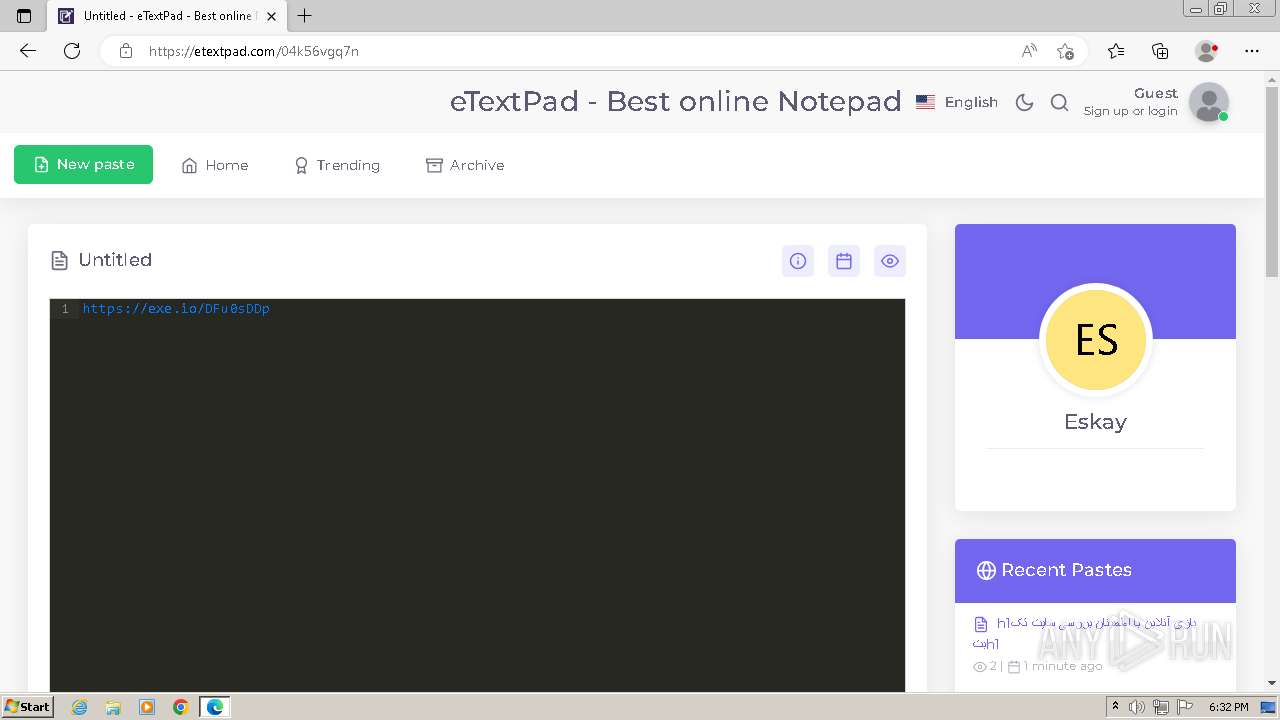Click the Edge taskbar icon
This screenshot has height=720, width=1280.
click(x=215, y=707)
